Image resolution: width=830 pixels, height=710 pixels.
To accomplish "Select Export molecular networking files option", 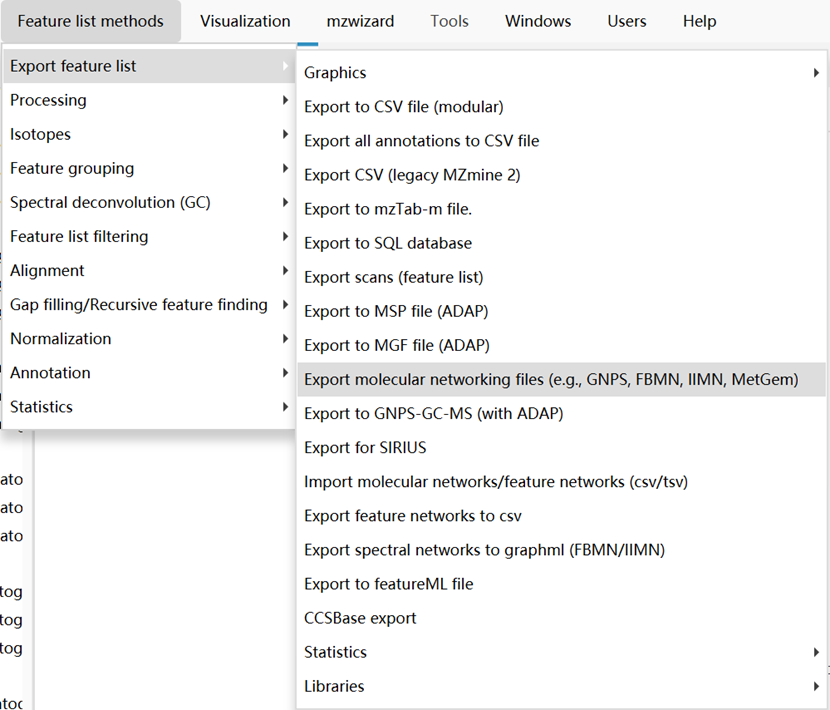I will tap(551, 379).
